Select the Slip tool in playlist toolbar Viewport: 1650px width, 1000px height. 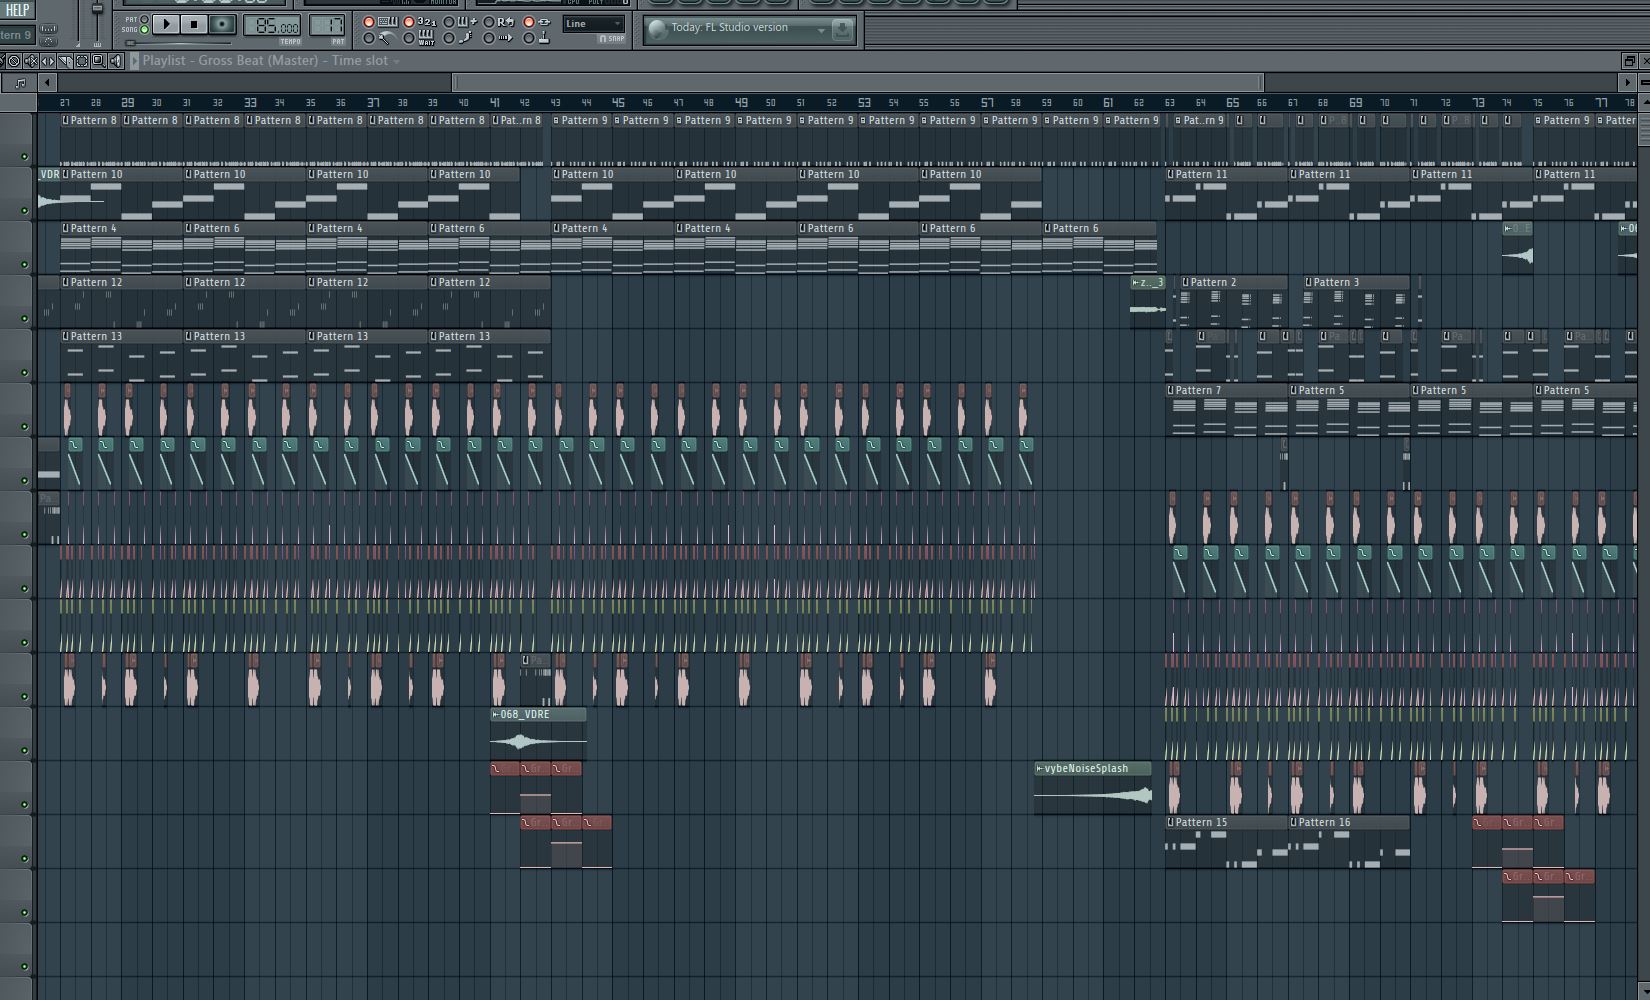48,61
